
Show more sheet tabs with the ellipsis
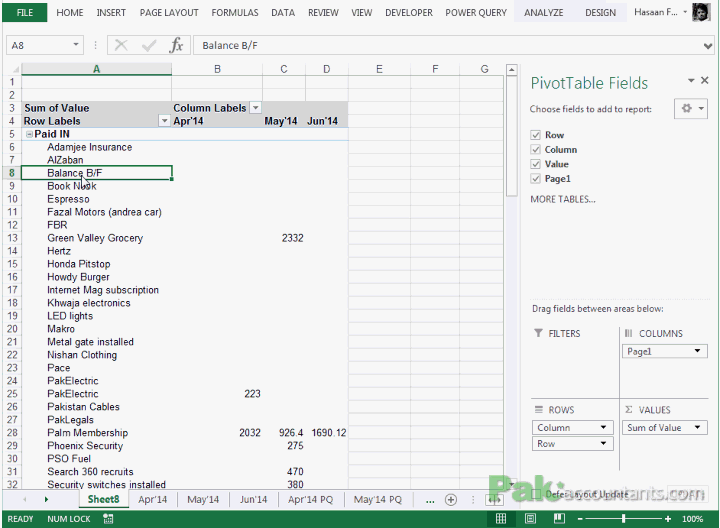click(430, 500)
